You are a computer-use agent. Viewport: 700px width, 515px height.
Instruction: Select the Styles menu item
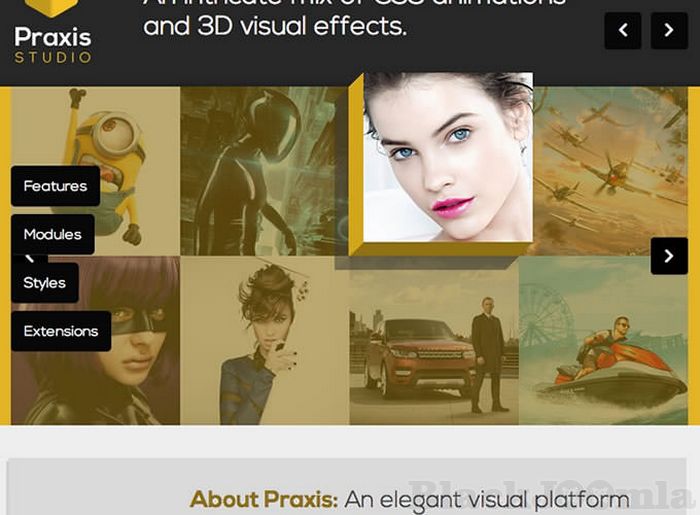point(44,283)
